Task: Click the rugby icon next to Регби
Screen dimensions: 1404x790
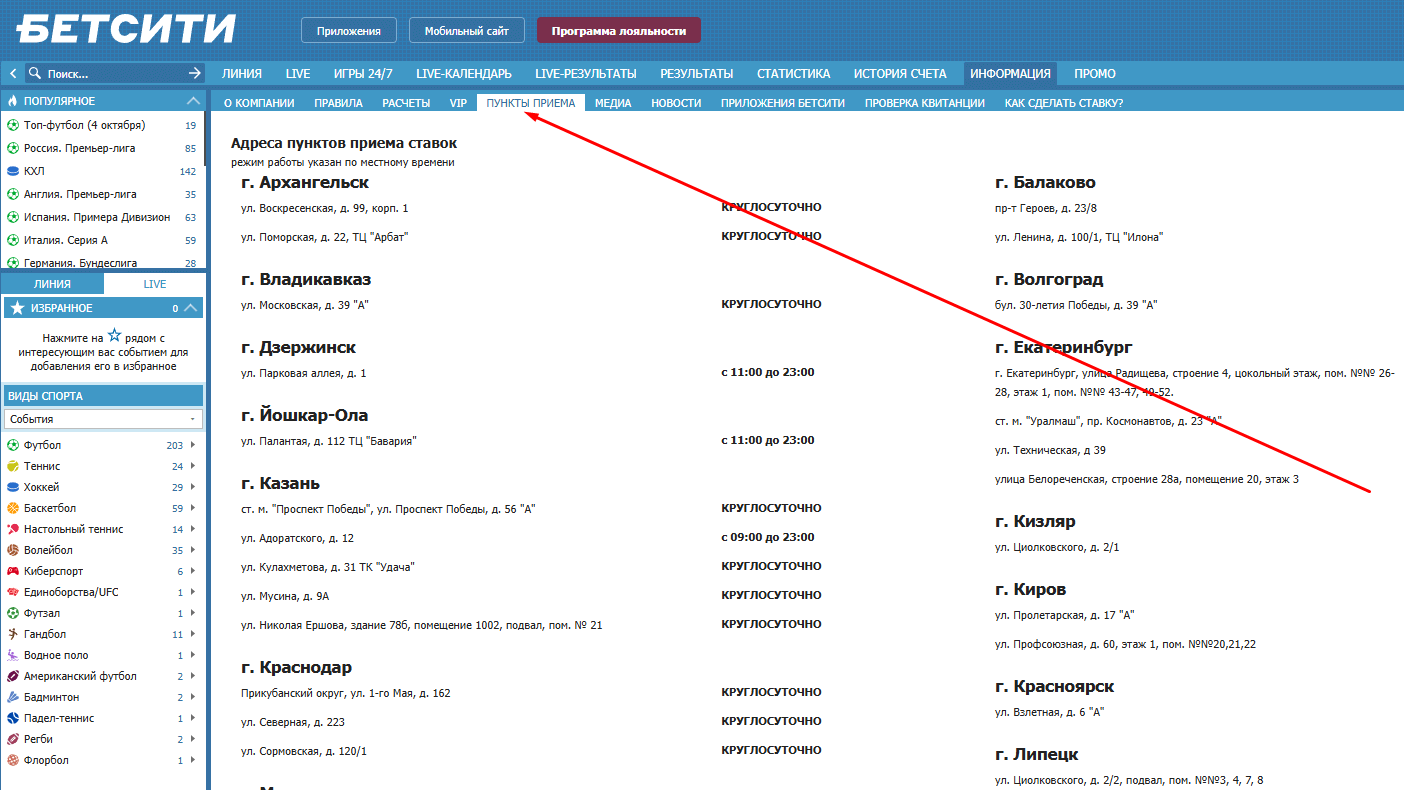Action: (13, 739)
